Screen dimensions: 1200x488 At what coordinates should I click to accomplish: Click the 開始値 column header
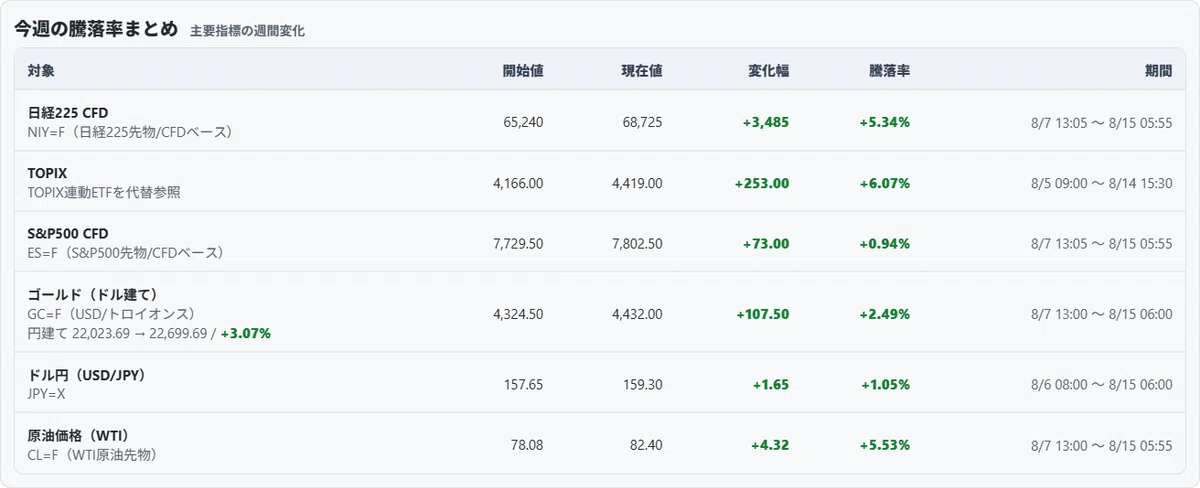(522, 71)
